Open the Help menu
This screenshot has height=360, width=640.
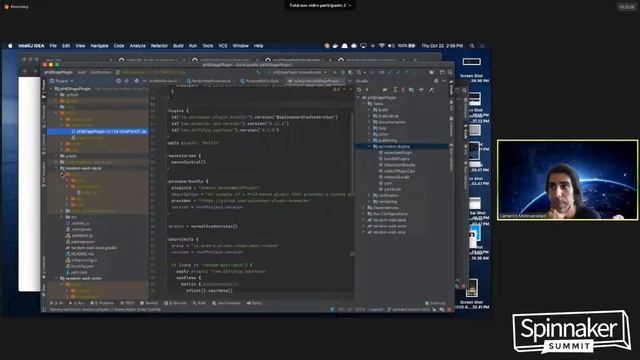tap(258, 46)
